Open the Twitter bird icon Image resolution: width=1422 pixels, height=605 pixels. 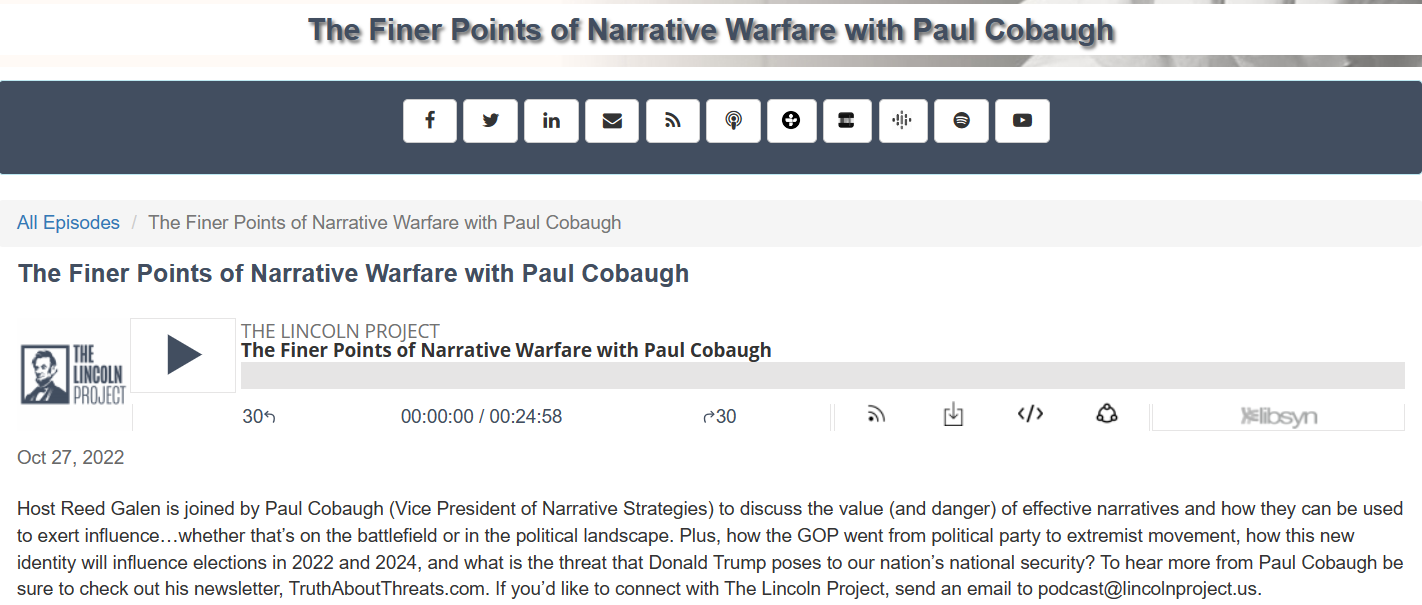(491, 121)
